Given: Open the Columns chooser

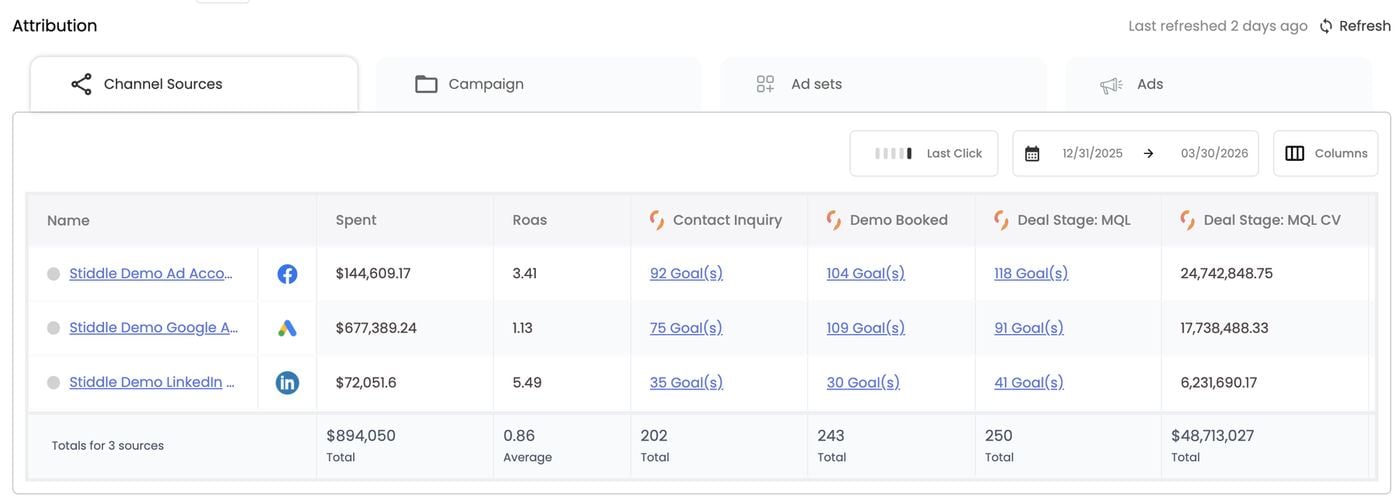Looking at the screenshot, I should click(x=1325, y=153).
